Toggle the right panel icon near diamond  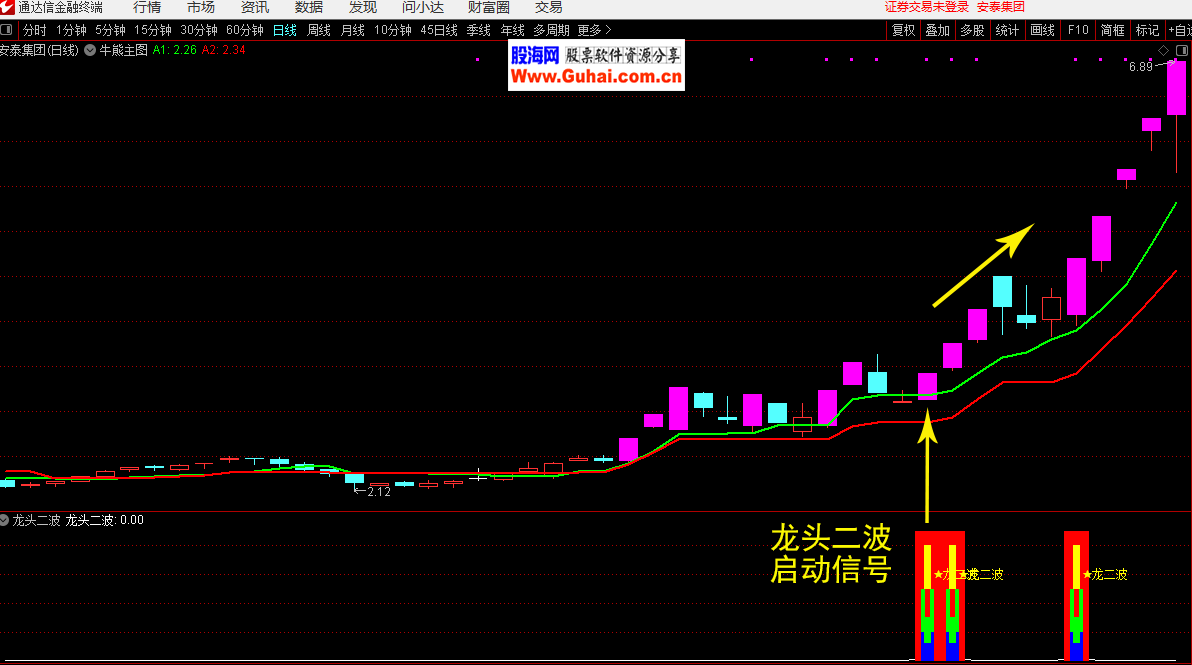point(1180,50)
